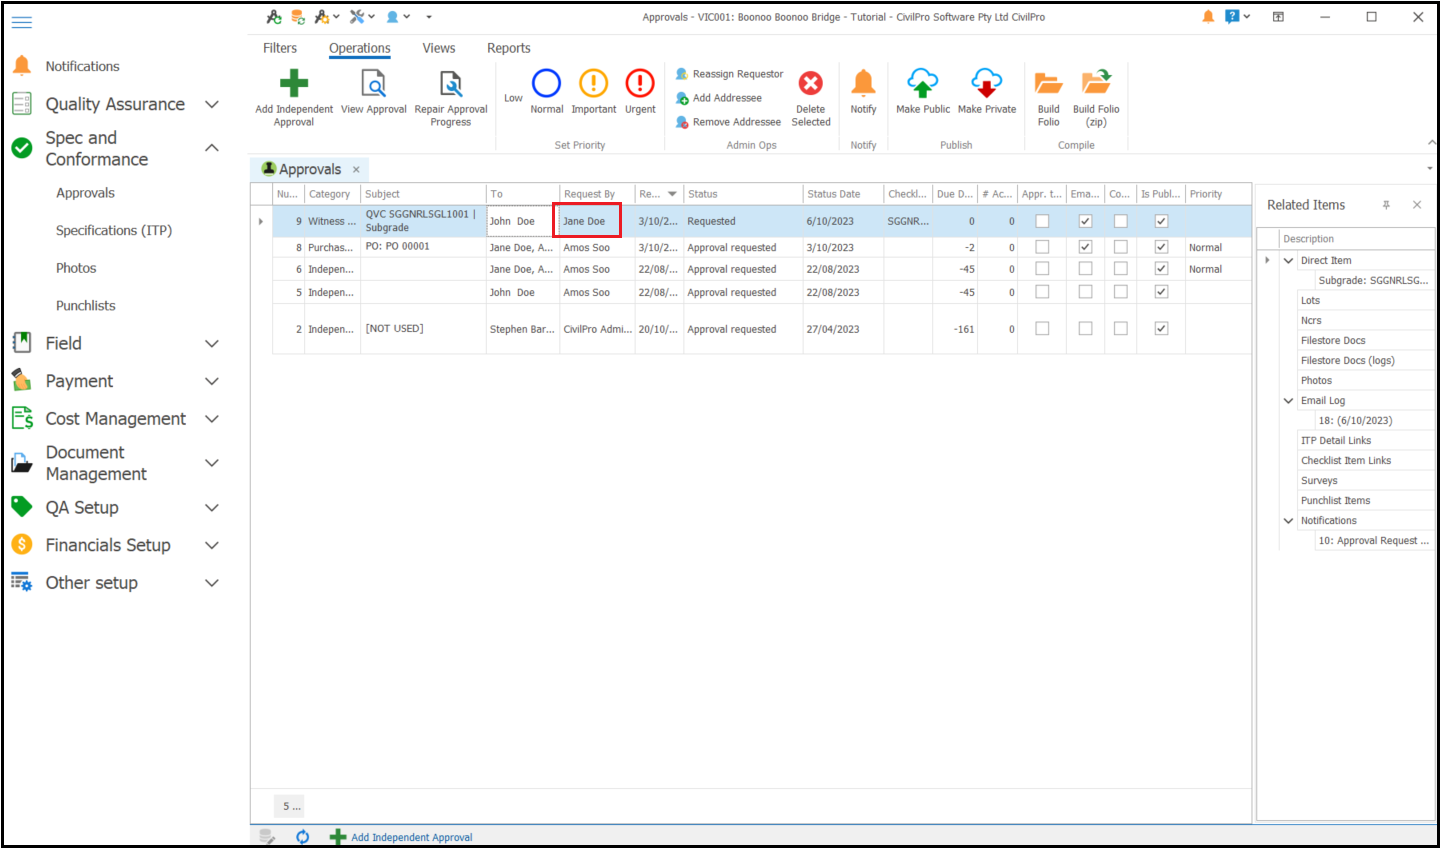Toggle Email checkbox in row 8
1440x848 pixels.
1085,247
